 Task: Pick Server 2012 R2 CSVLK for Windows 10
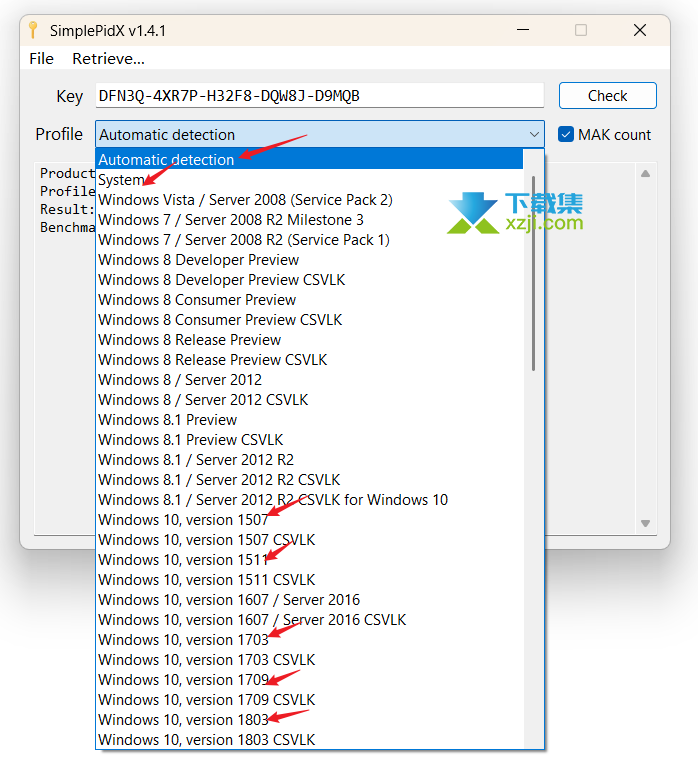[x=310, y=500]
